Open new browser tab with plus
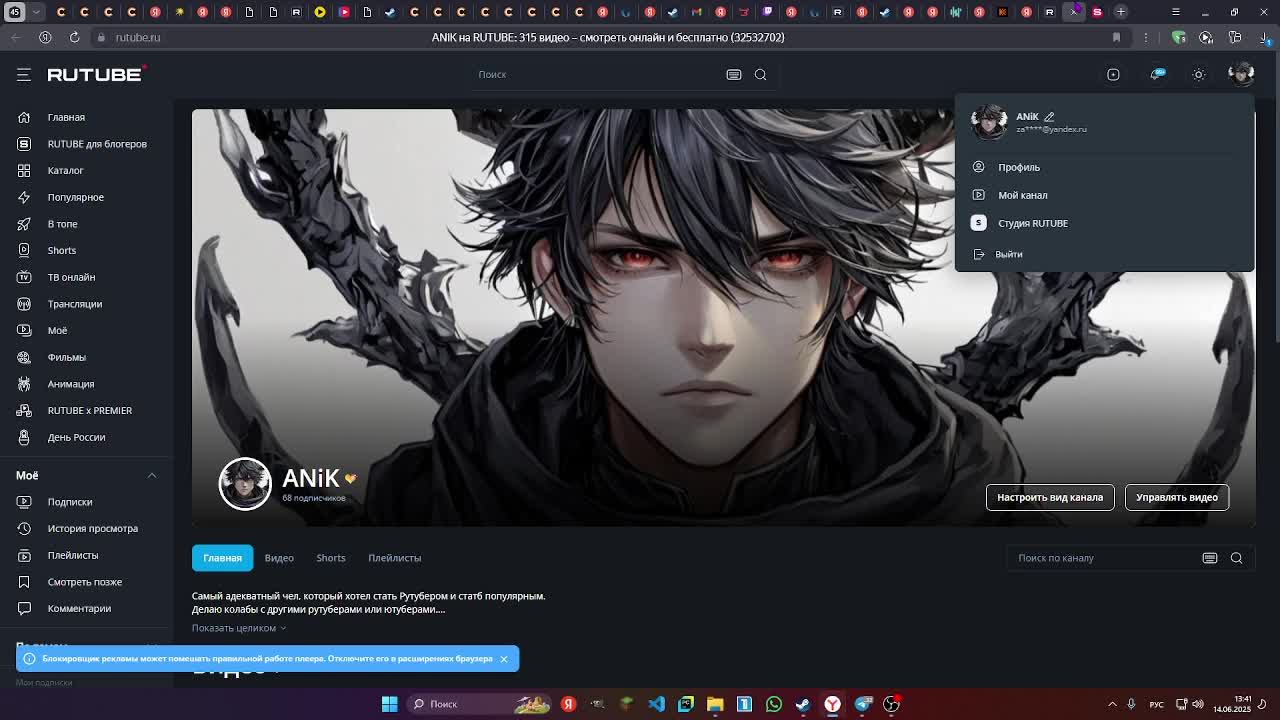The width and height of the screenshot is (1280, 720). click(x=1121, y=12)
